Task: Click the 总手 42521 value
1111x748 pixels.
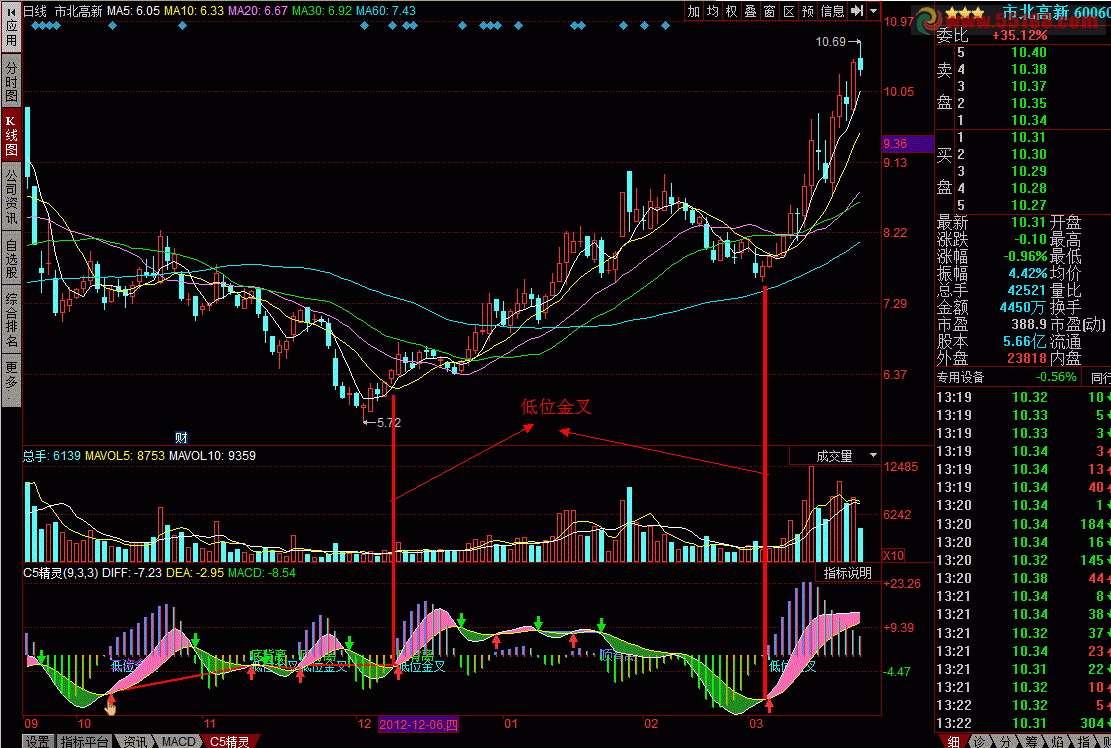Action: [1027, 290]
